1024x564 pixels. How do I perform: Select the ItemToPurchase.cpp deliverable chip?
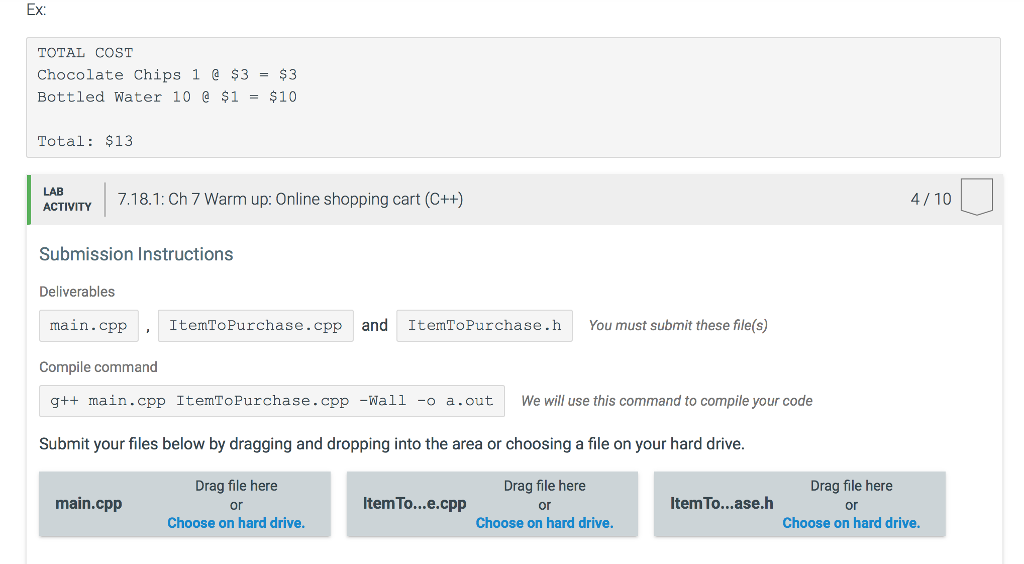[255, 326]
